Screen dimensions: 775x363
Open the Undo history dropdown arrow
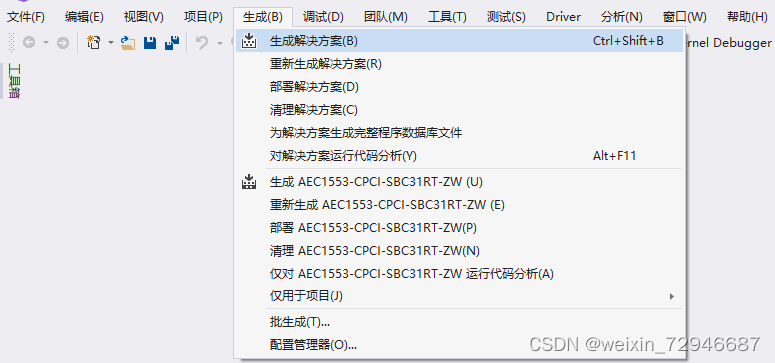220,43
